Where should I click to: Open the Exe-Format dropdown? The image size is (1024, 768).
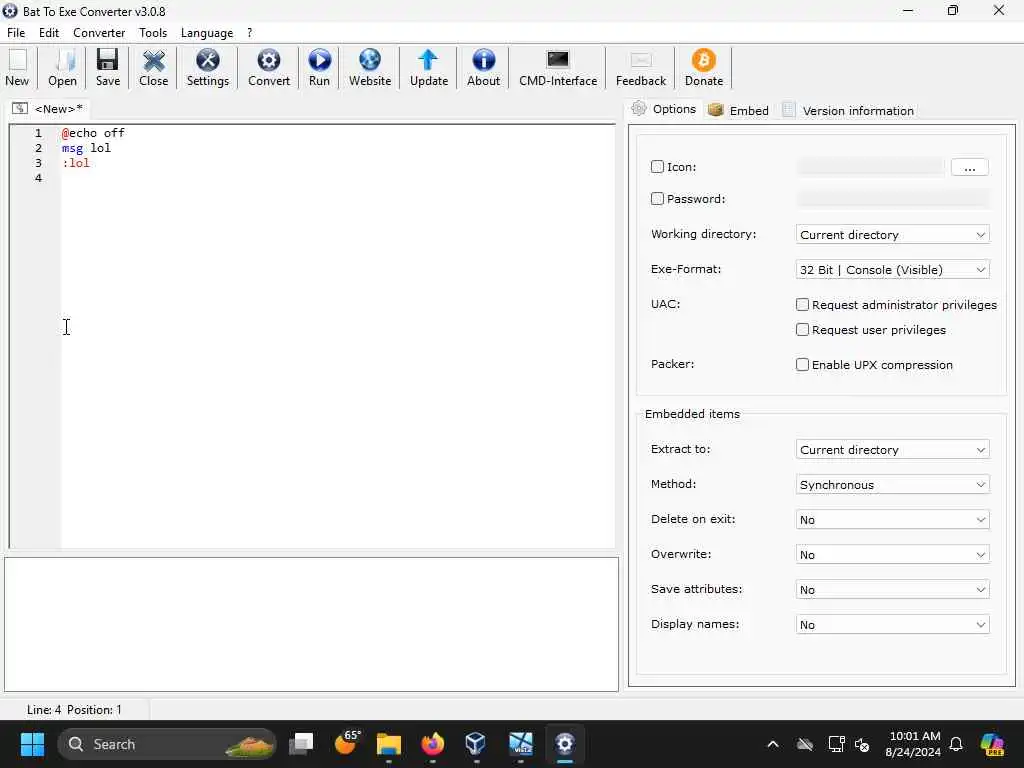(x=892, y=270)
